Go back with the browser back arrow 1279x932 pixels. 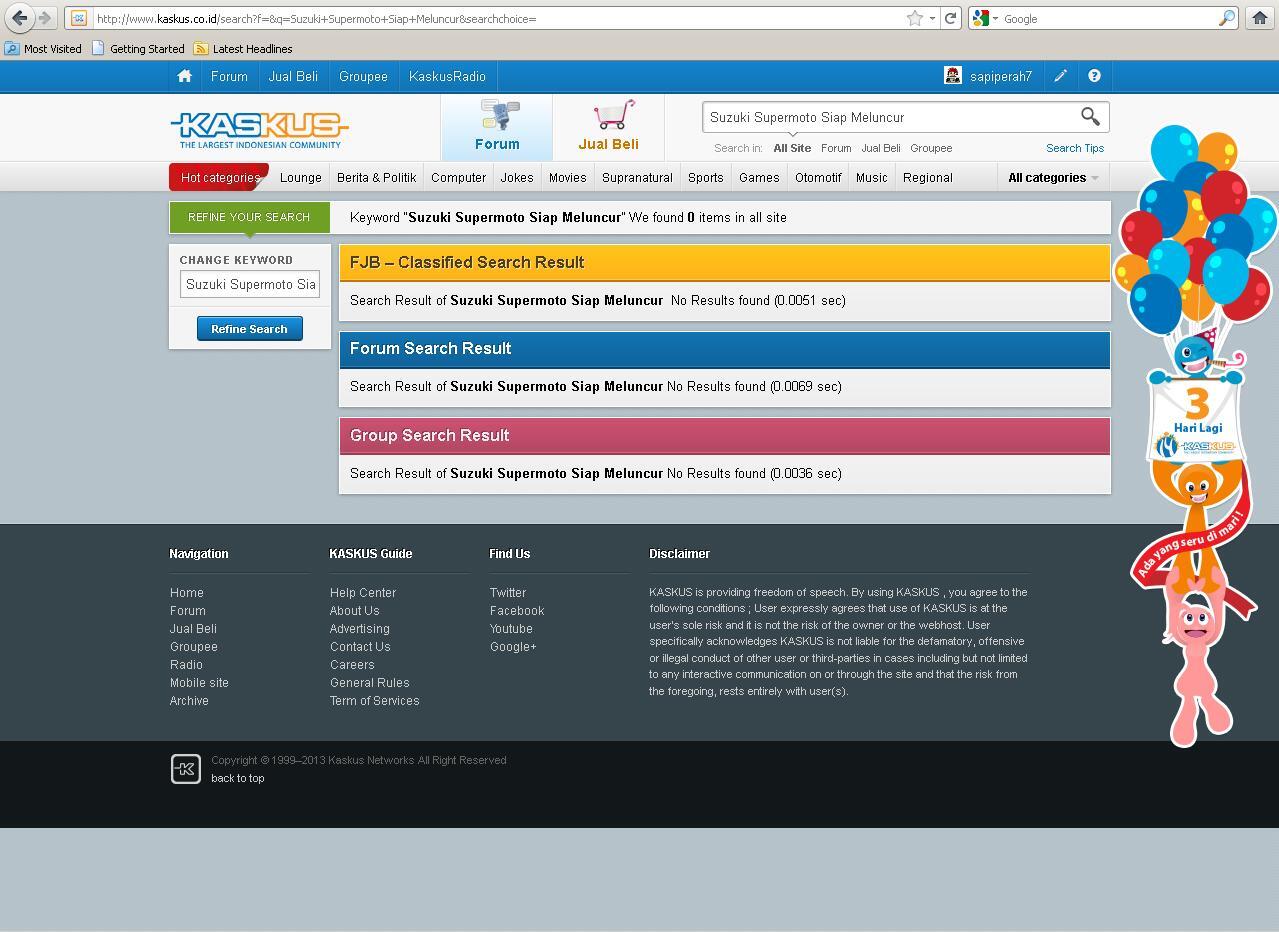(19, 18)
